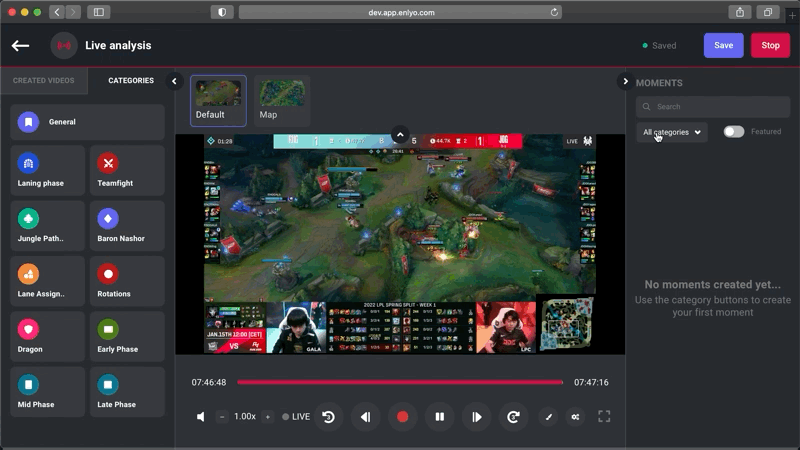Viewport: 800px width, 450px height.
Task: Switch to the Created Videos tab
Action: (43, 81)
